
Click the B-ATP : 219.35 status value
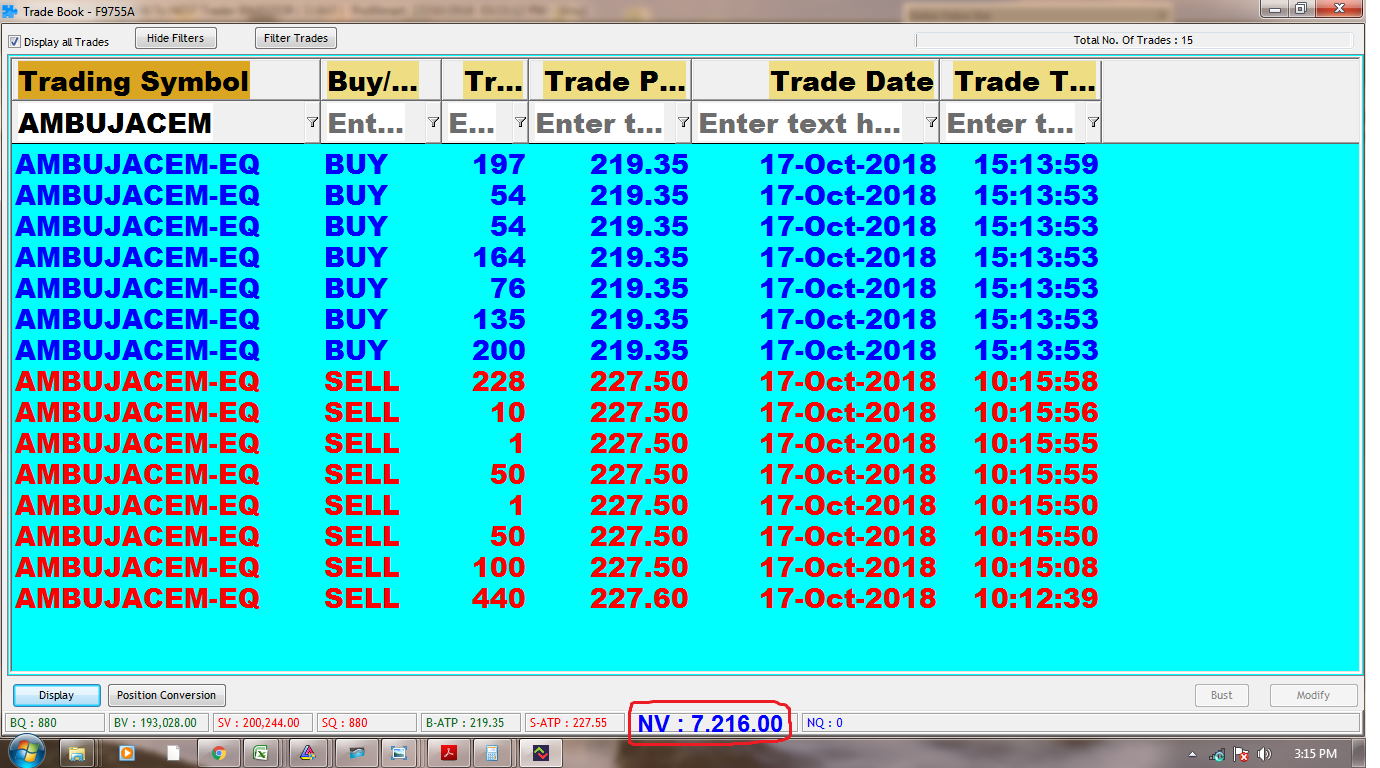(x=470, y=722)
